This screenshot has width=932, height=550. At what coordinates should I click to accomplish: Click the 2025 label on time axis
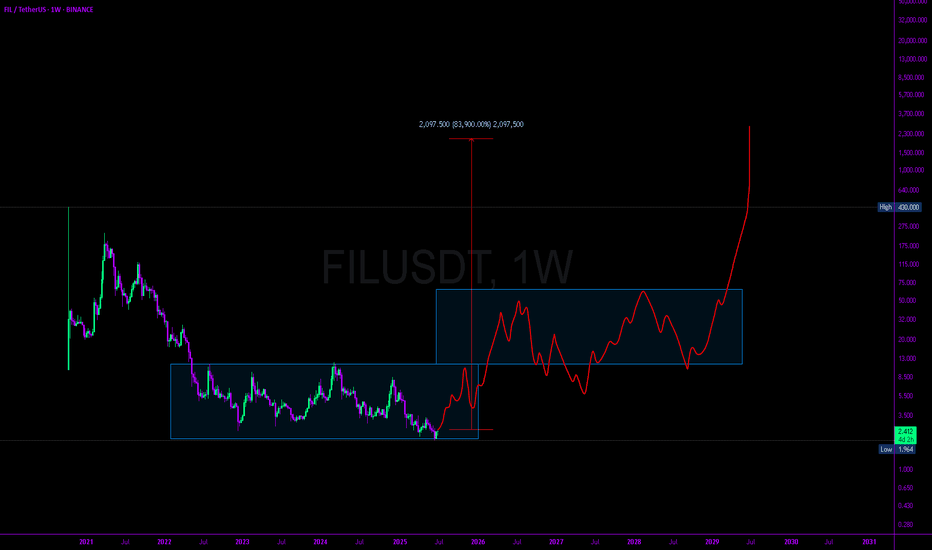point(400,542)
